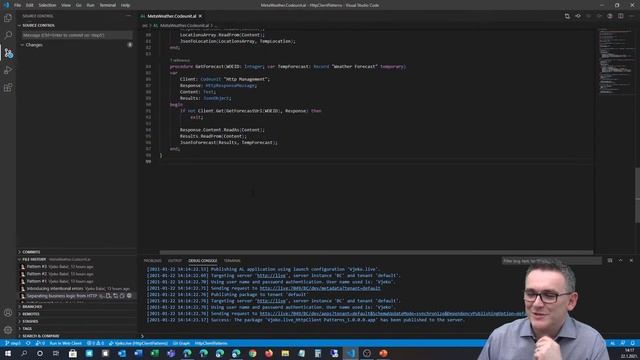Select the Source Control activity bar icon
640x360 pixels.
coord(8,53)
